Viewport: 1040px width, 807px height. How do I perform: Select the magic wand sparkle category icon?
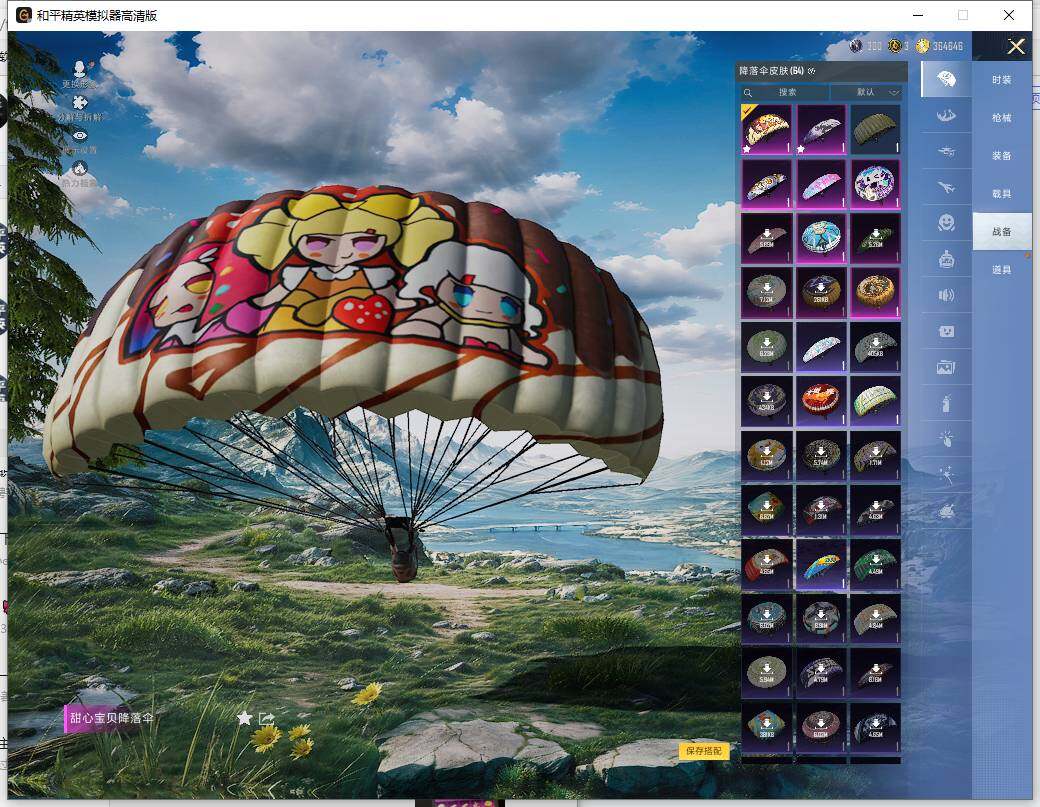point(946,475)
